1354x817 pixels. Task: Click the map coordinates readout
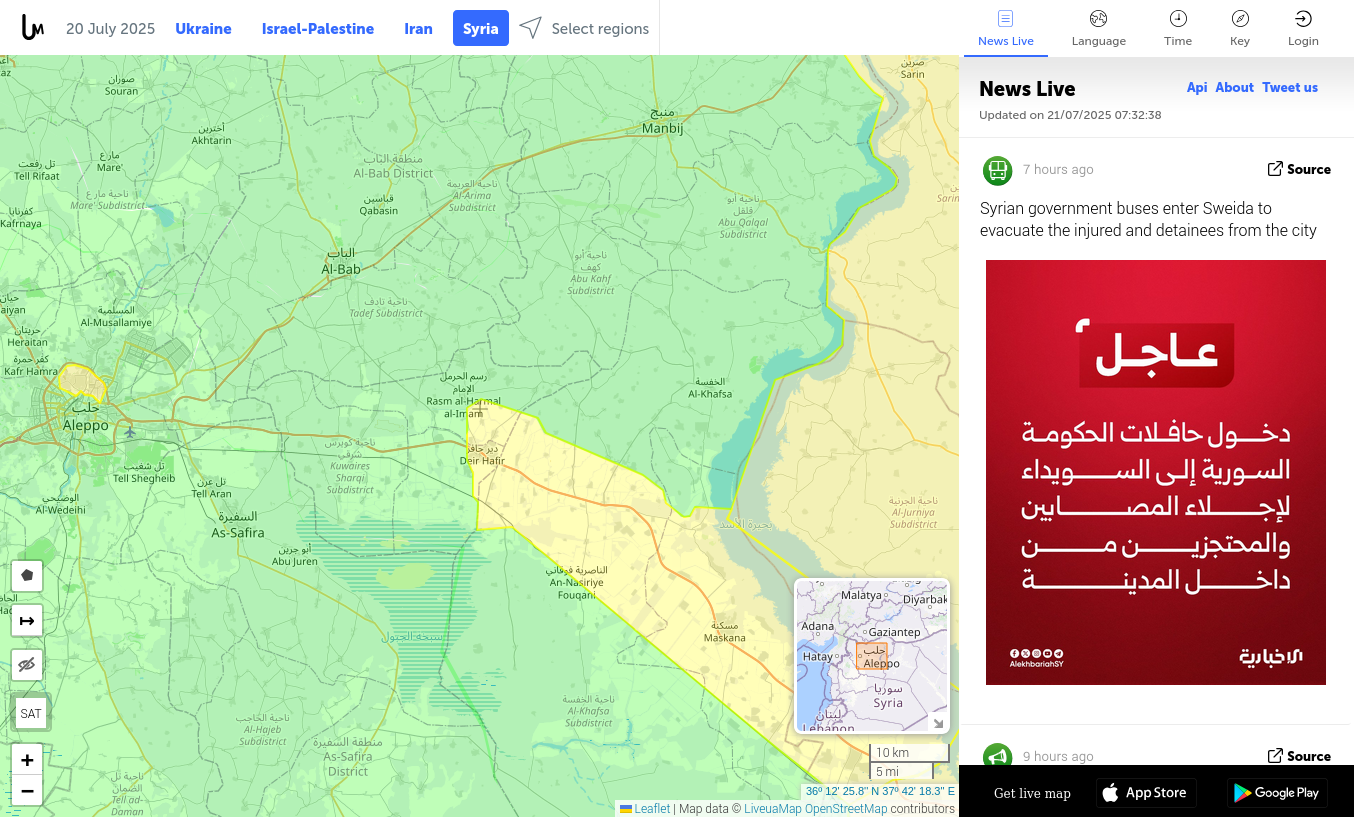(x=880, y=791)
